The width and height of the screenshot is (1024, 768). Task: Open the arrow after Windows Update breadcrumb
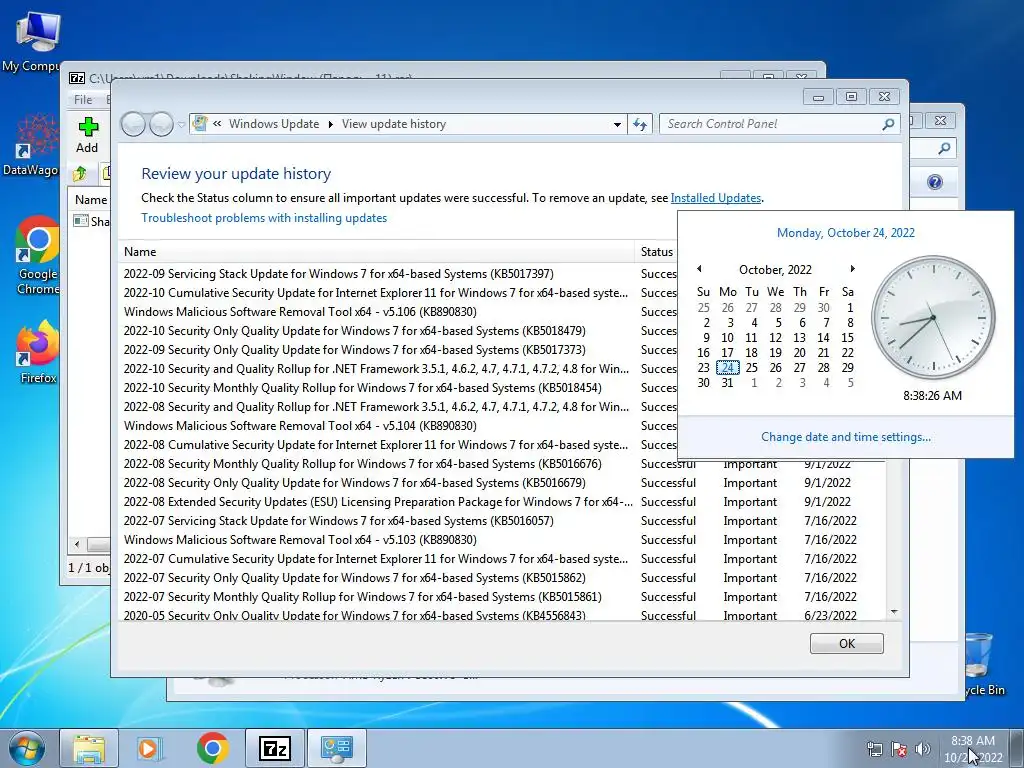pos(330,124)
